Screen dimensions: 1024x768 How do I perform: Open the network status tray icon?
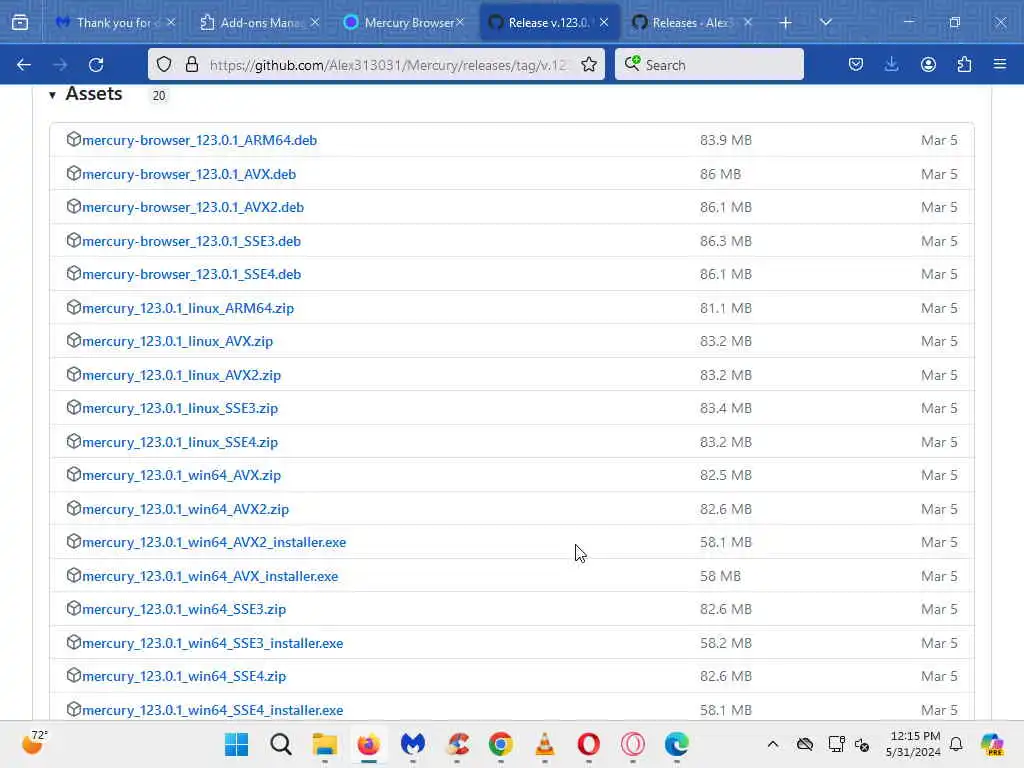point(836,744)
